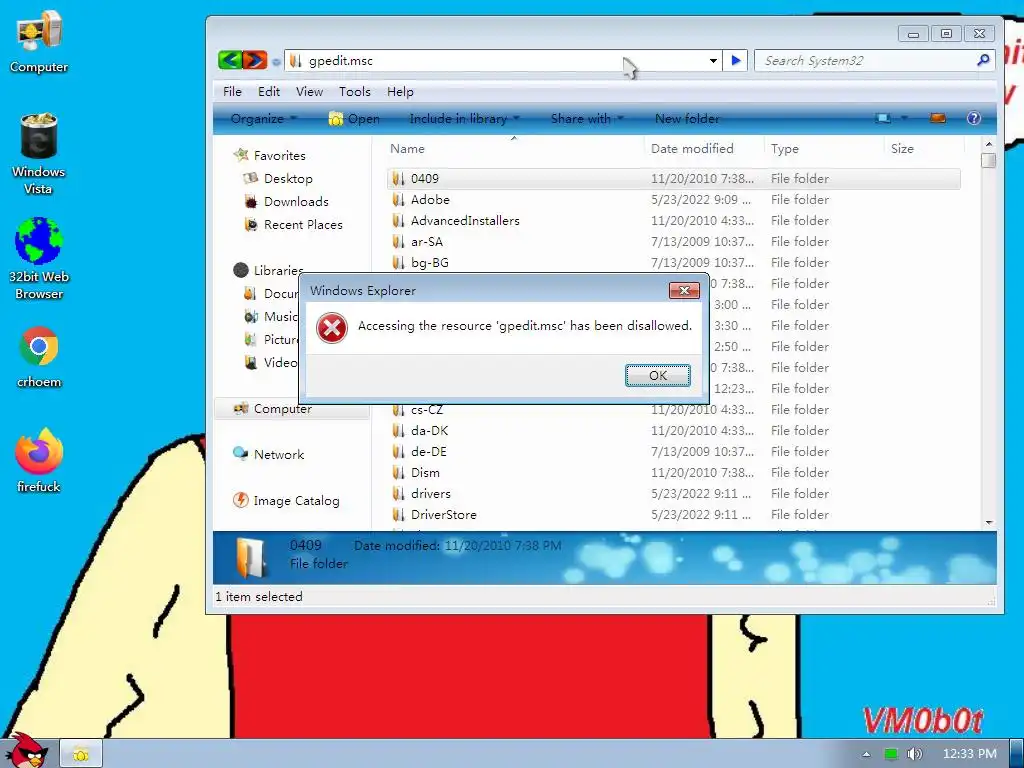
Task: Open the Edit menu
Action: point(268,91)
